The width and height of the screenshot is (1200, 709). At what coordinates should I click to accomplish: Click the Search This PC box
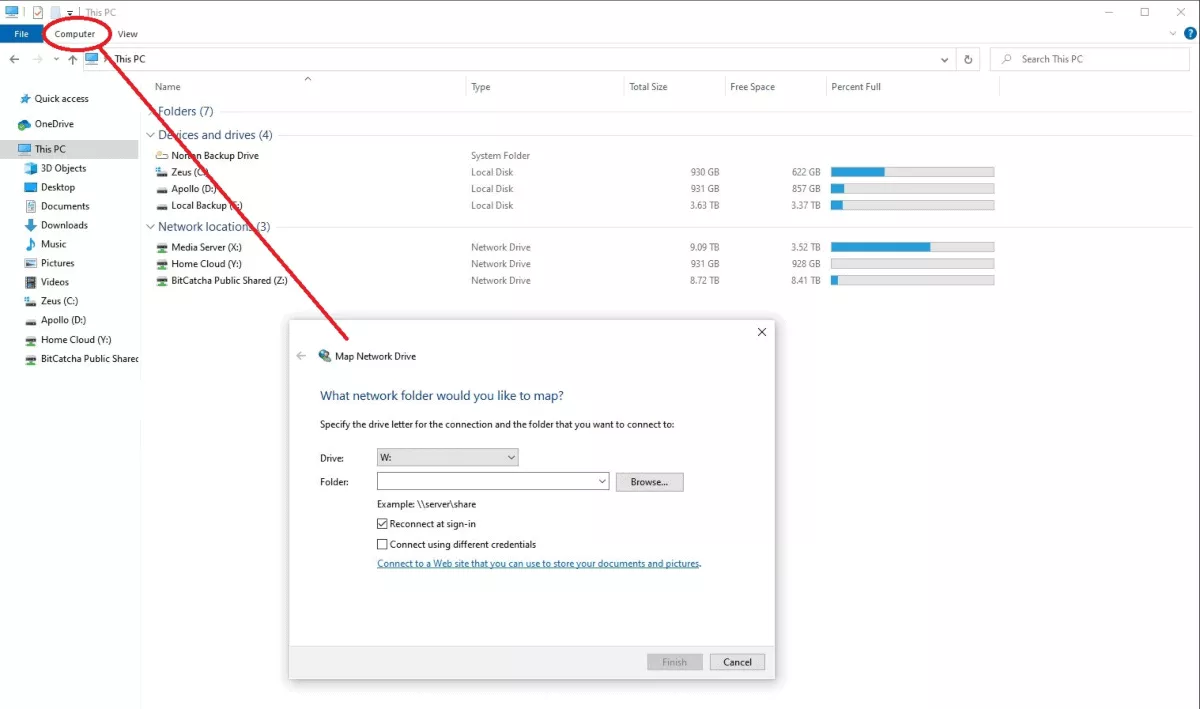[x=1092, y=60]
